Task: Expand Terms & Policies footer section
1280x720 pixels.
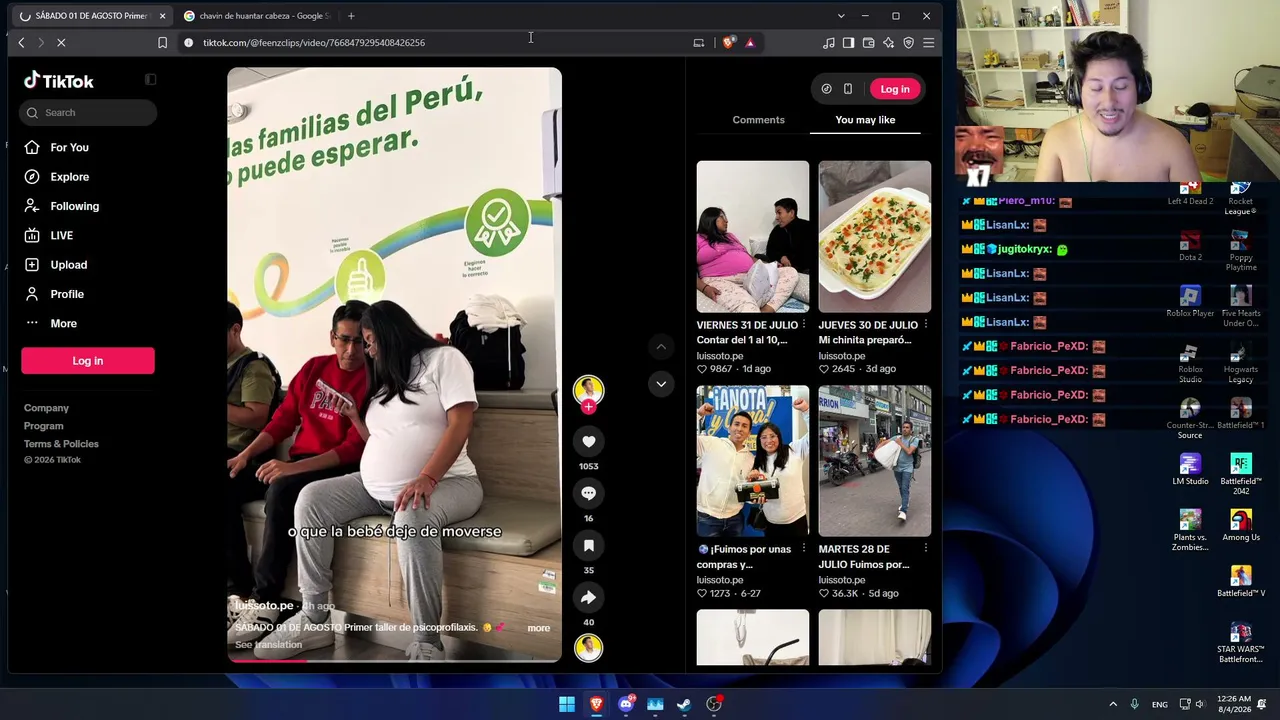Action: click(61, 444)
